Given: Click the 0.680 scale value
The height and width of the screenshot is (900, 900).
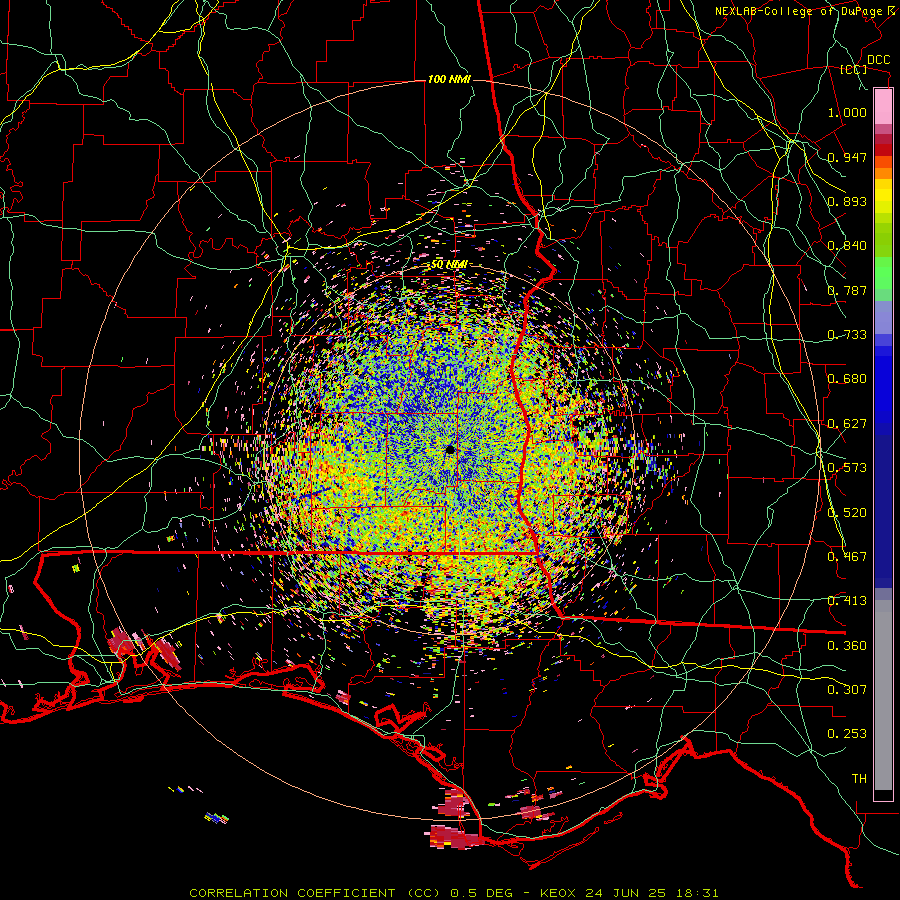Looking at the screenshot, I should pyautogui.click(x=847, y=379).
